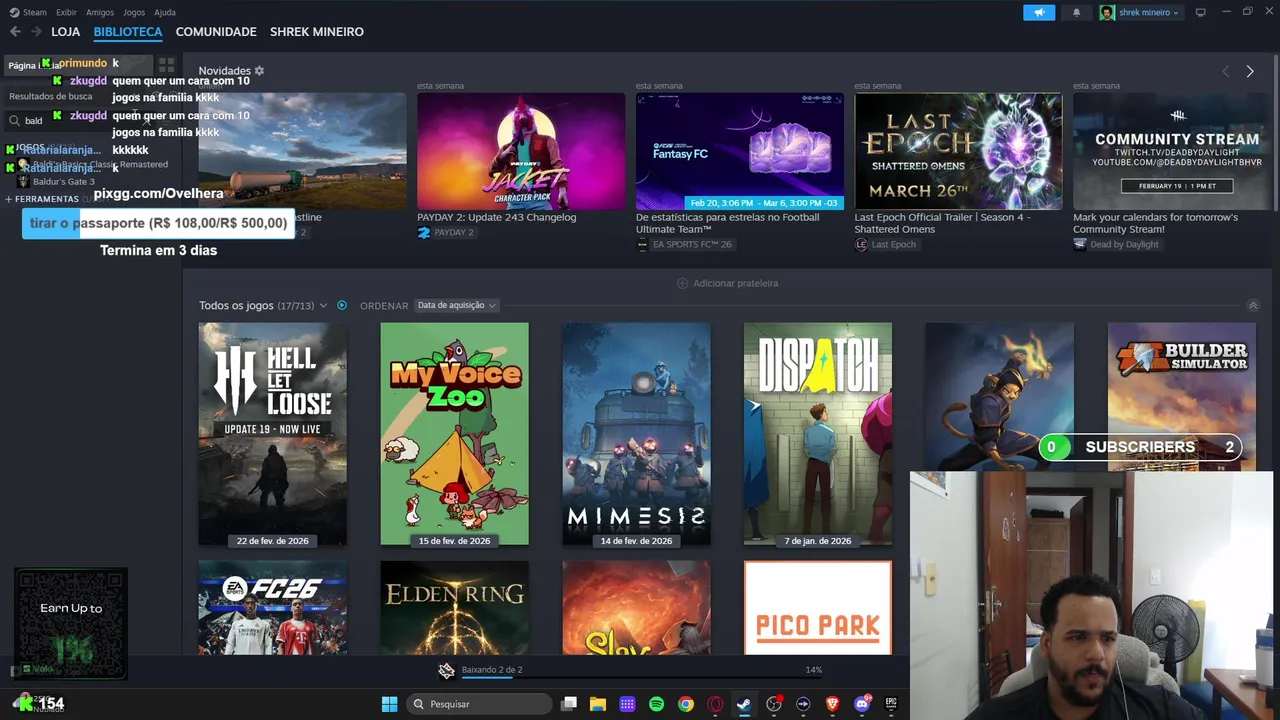
Task: Switch to Big Picture mode monitor icon
Action: tap(1201, 12)
